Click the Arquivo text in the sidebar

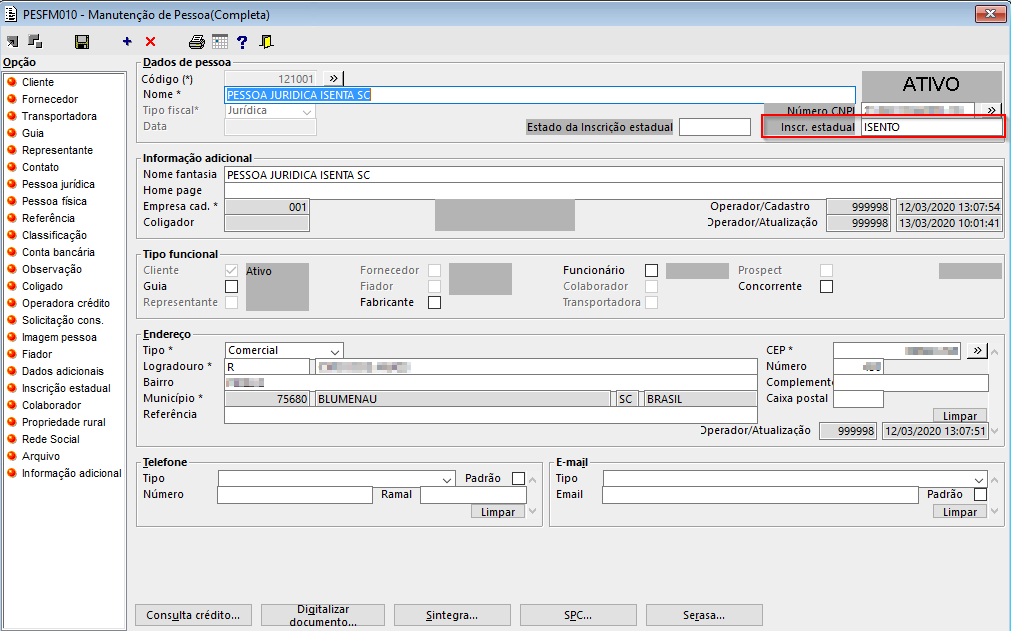[41, 456]
